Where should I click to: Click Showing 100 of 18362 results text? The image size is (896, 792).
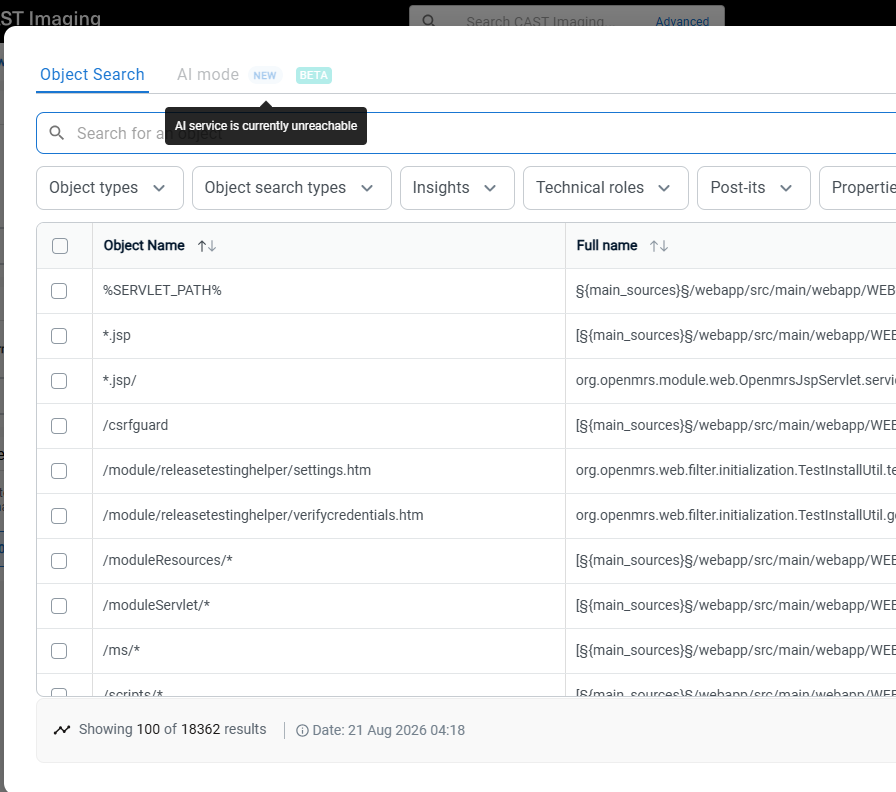pos(173,730)
